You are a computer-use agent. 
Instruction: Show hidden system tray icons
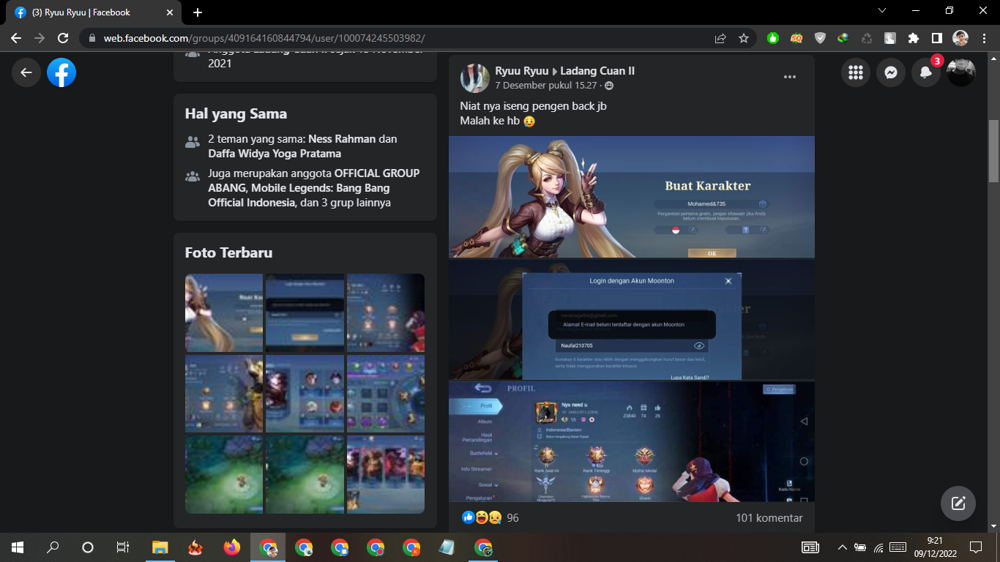(x=842, y=547)
